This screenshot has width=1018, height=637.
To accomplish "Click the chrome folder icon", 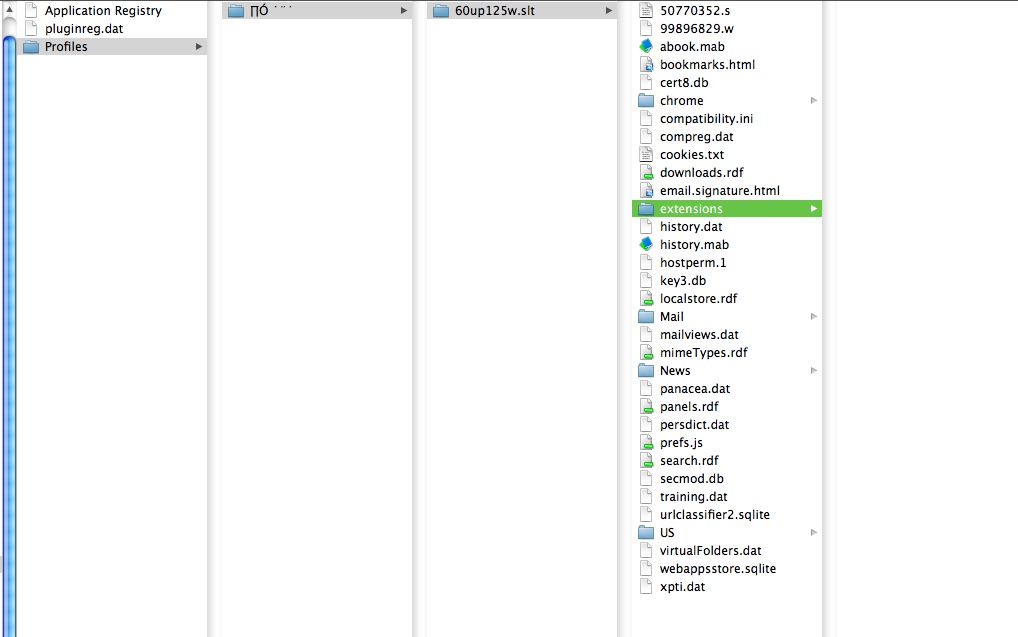I will tap(646, 101).
